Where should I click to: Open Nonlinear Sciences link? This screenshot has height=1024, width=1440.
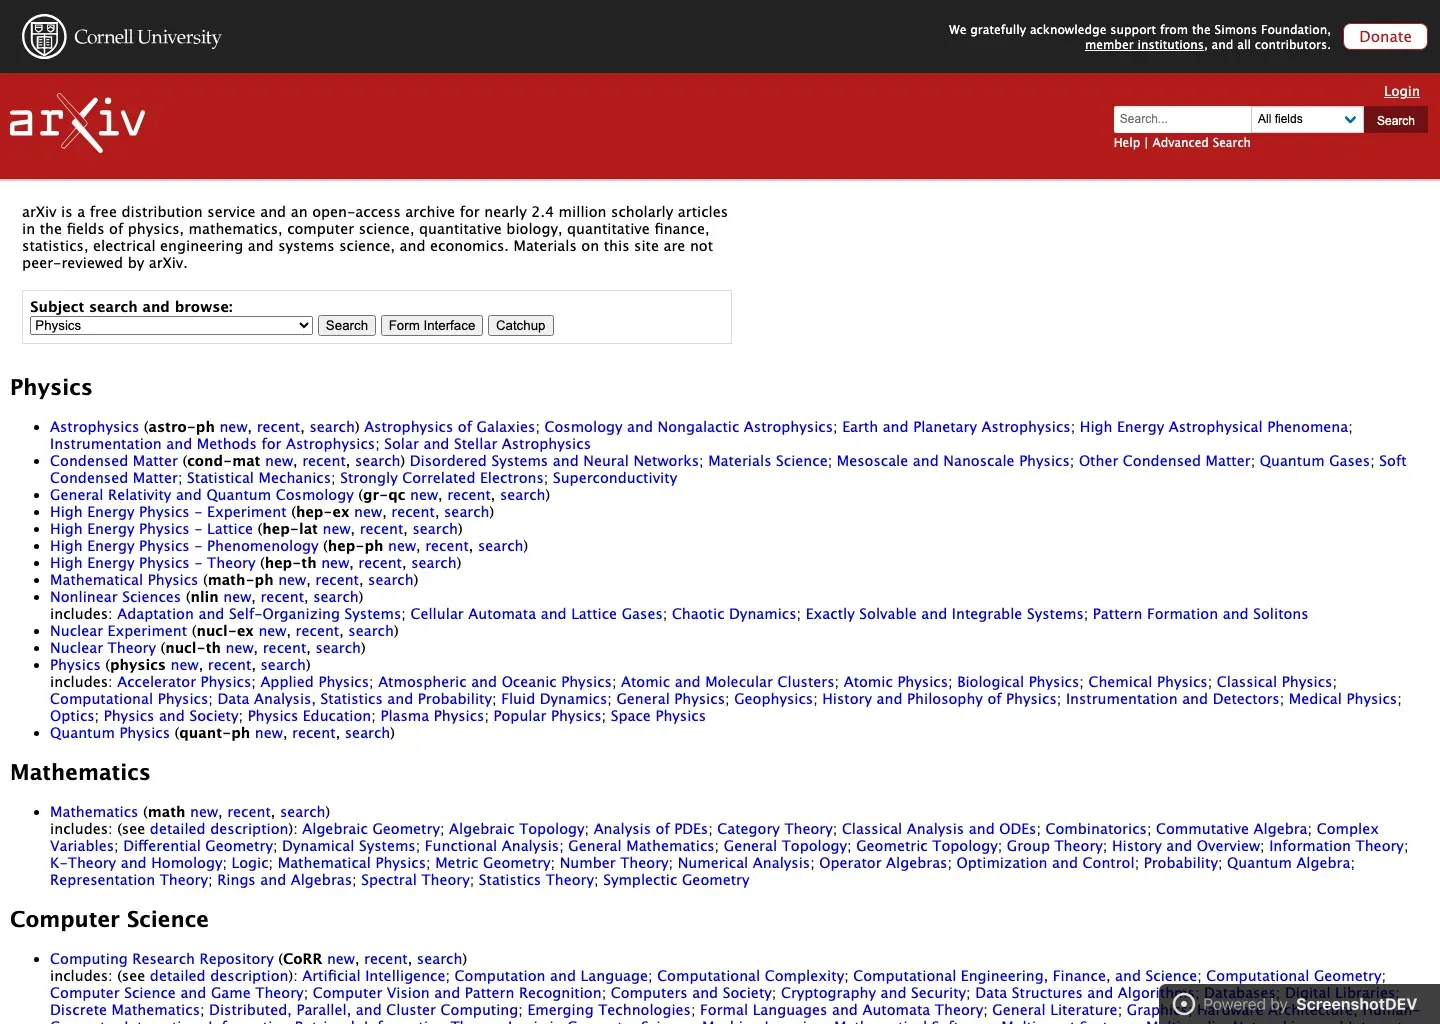[115, 597]
